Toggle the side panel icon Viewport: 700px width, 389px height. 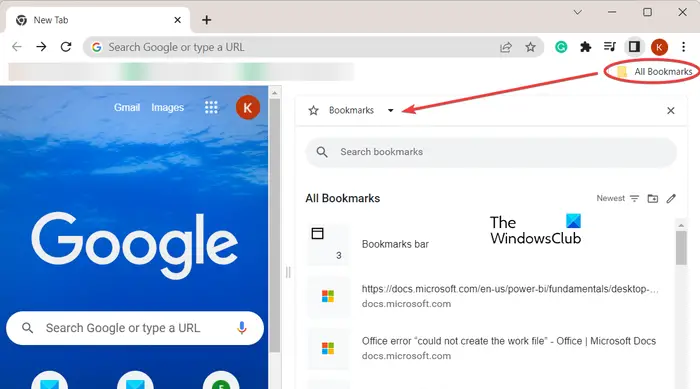pyautogui.click(x=634, y=46)
